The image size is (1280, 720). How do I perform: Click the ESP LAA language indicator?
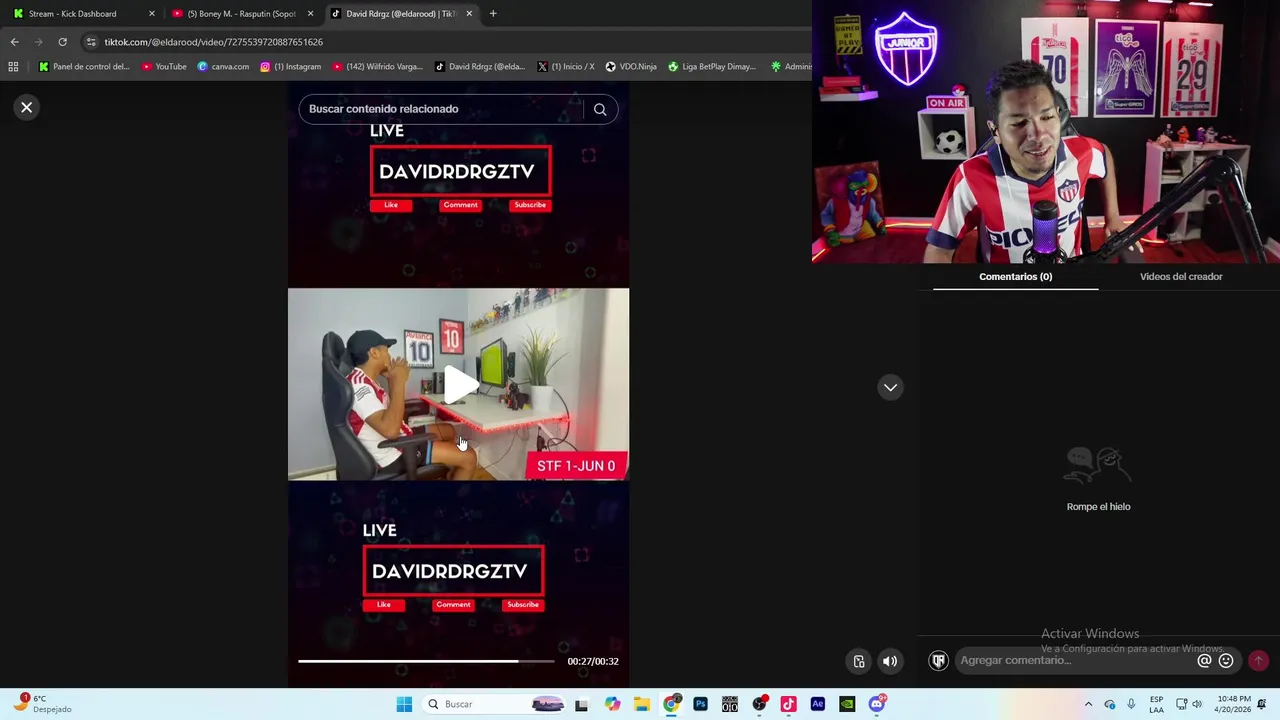(1156, 704)
